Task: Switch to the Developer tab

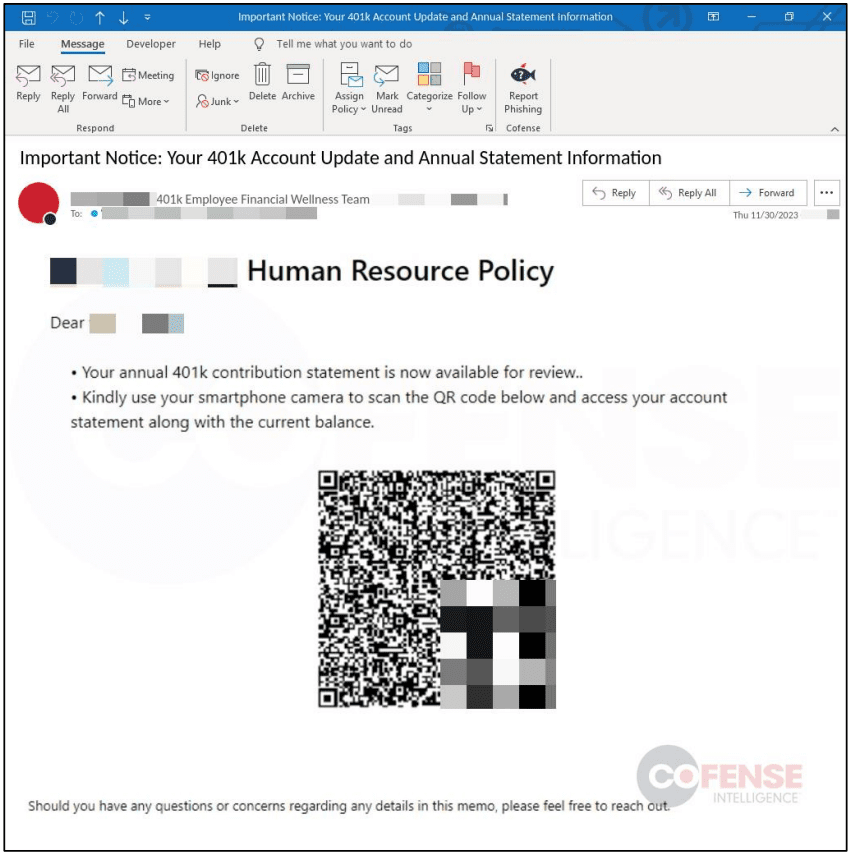Action: click(151, 44)
